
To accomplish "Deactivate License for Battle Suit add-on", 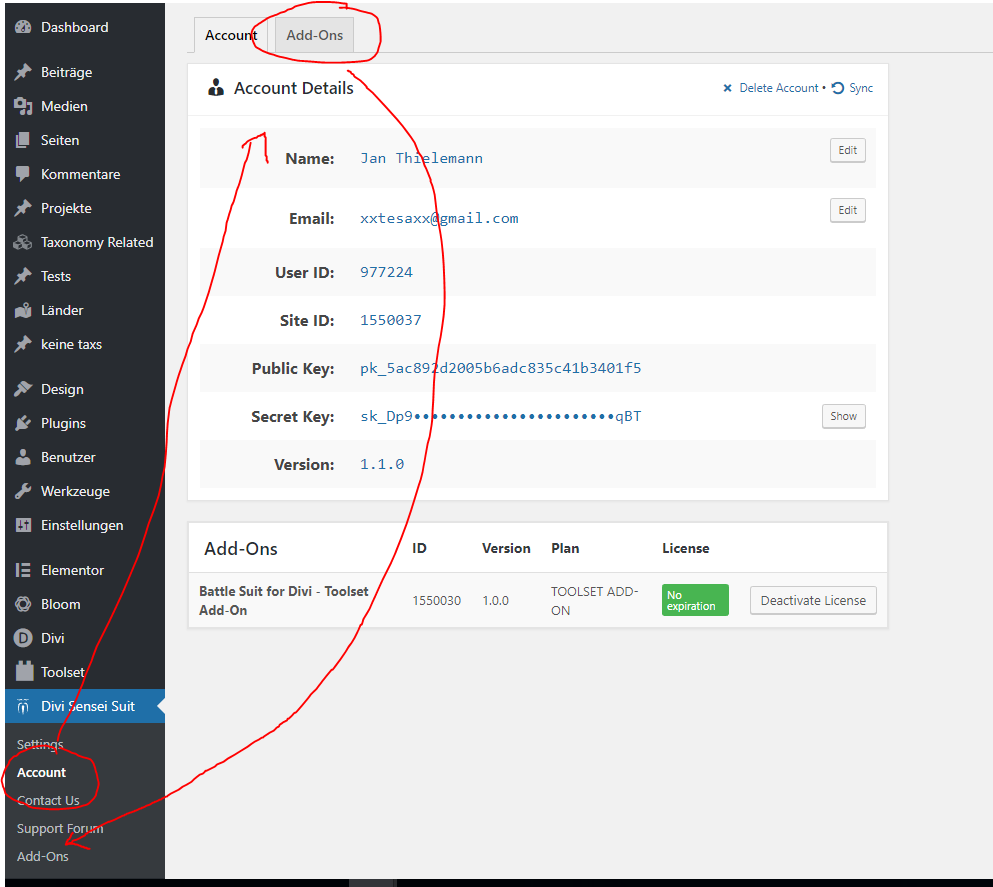I will click(813, 600).
